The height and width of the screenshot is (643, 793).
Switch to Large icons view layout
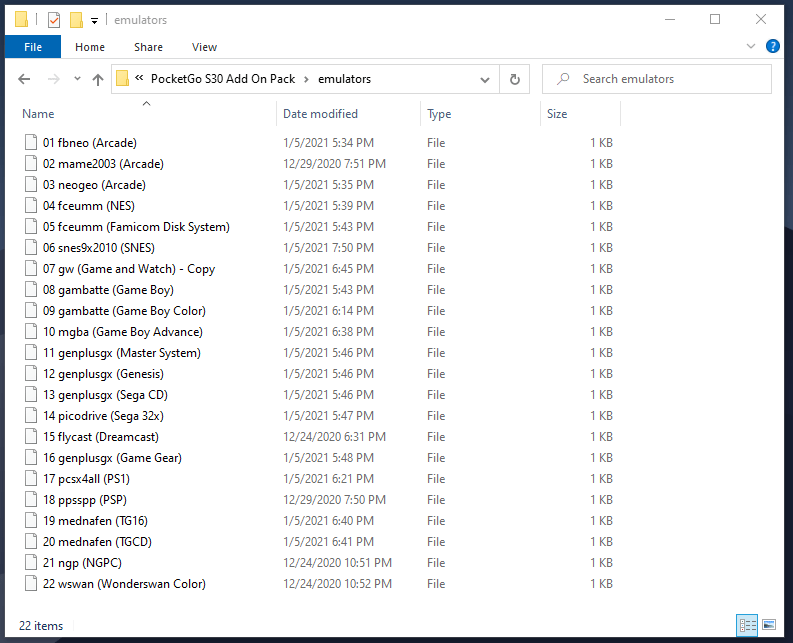[x=768, y=625]
